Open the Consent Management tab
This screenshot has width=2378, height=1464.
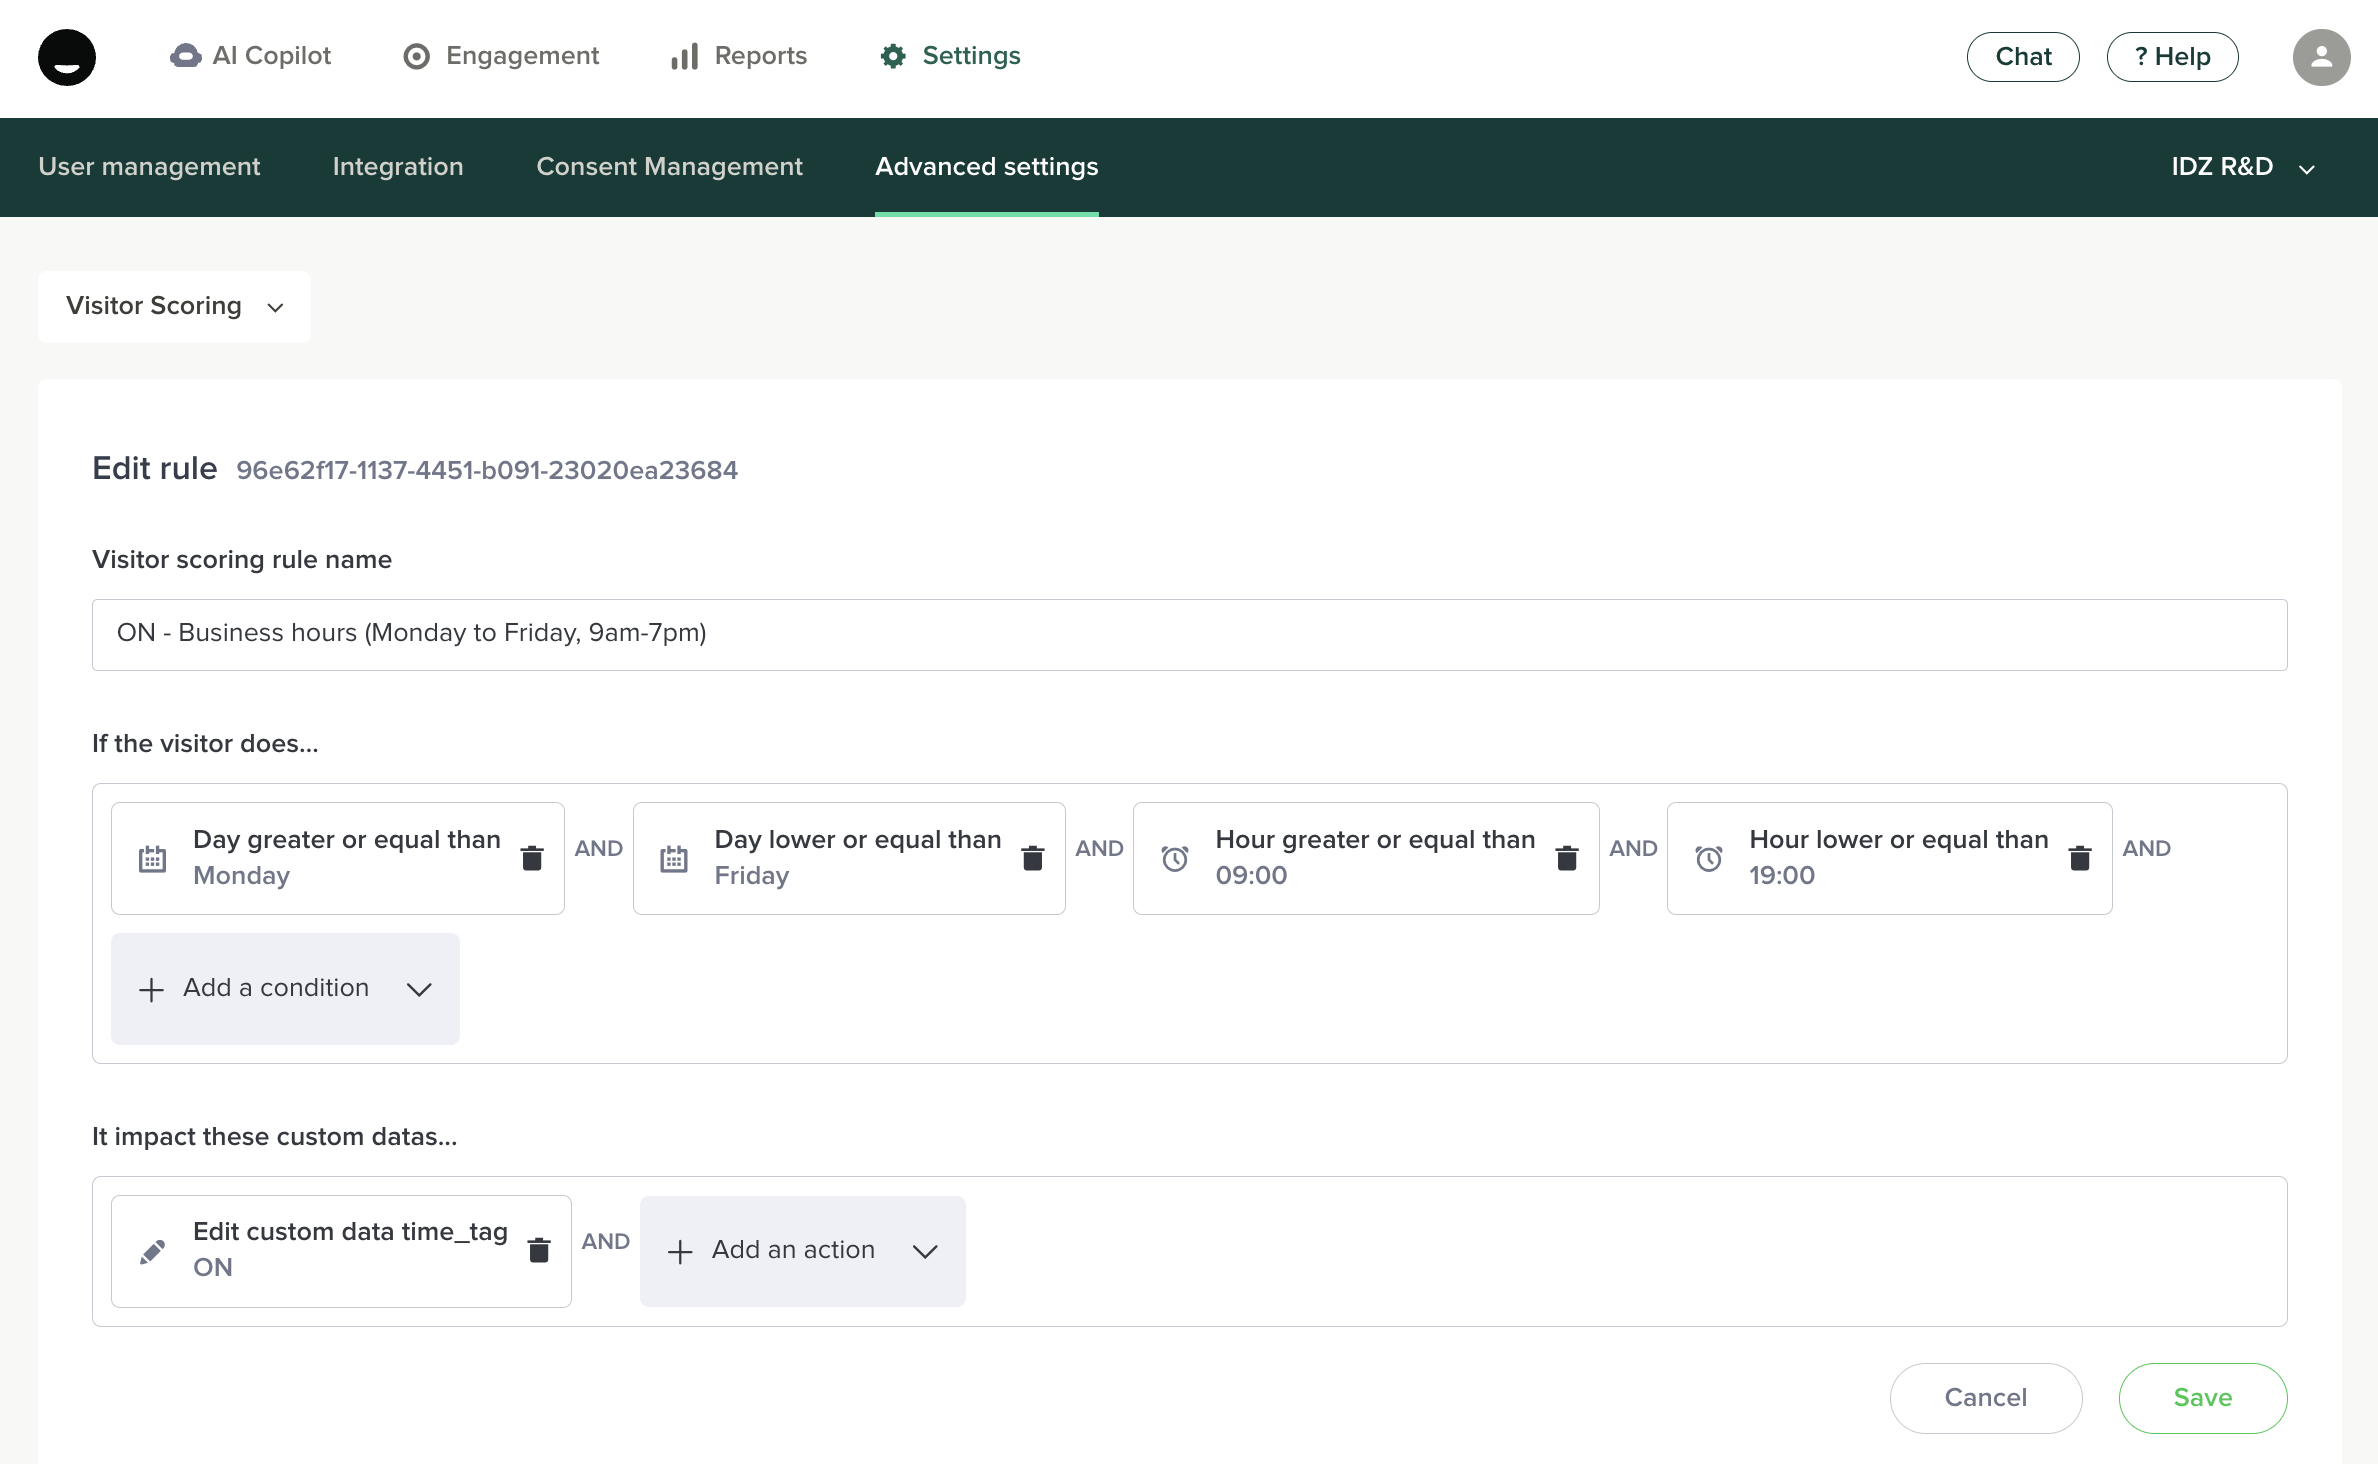coord(669,167)
